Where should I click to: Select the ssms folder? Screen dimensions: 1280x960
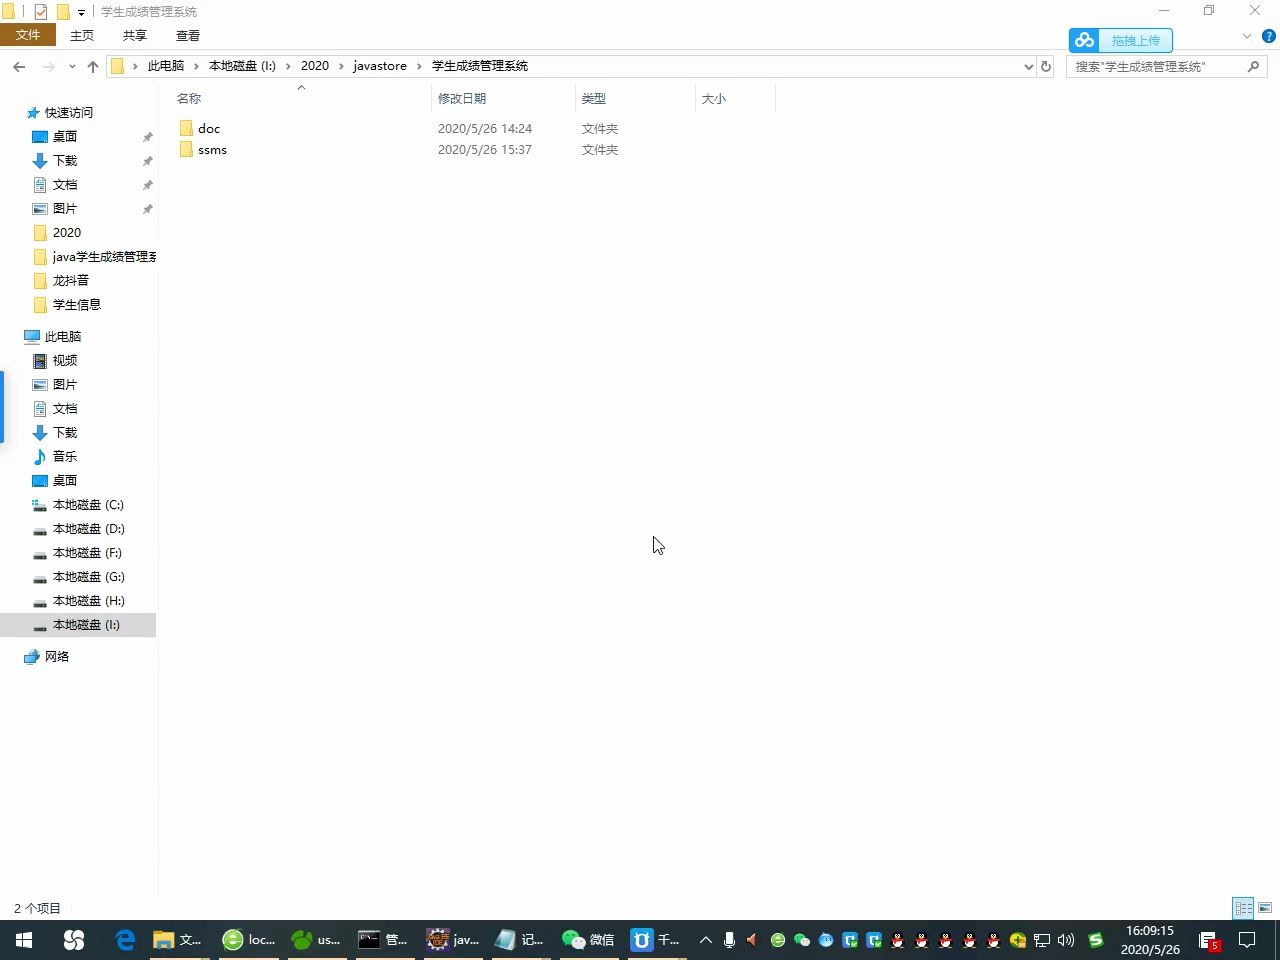212,150
